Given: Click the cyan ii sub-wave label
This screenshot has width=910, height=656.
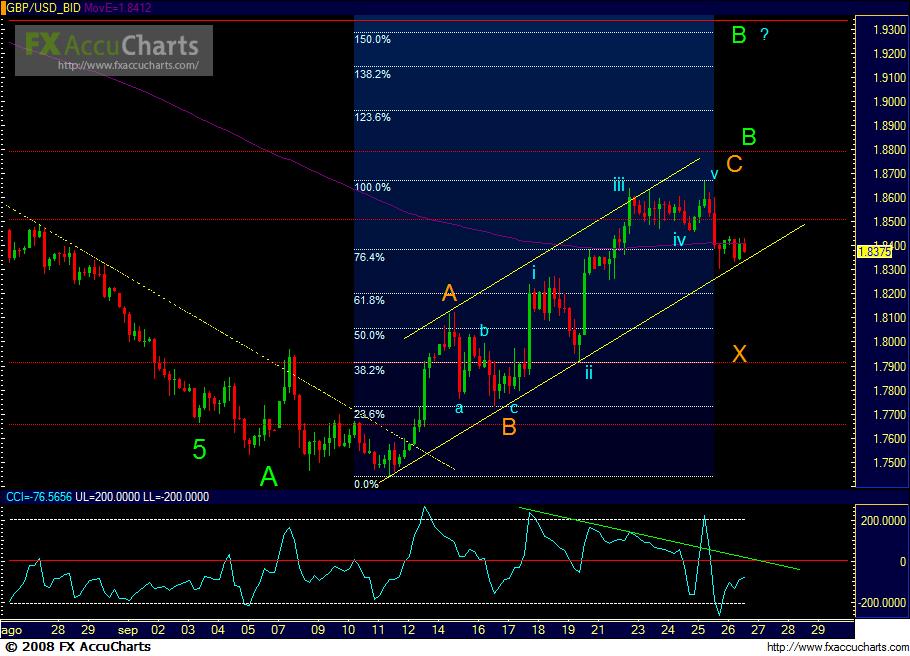Looking at the screenshot, I should point(589,371).
